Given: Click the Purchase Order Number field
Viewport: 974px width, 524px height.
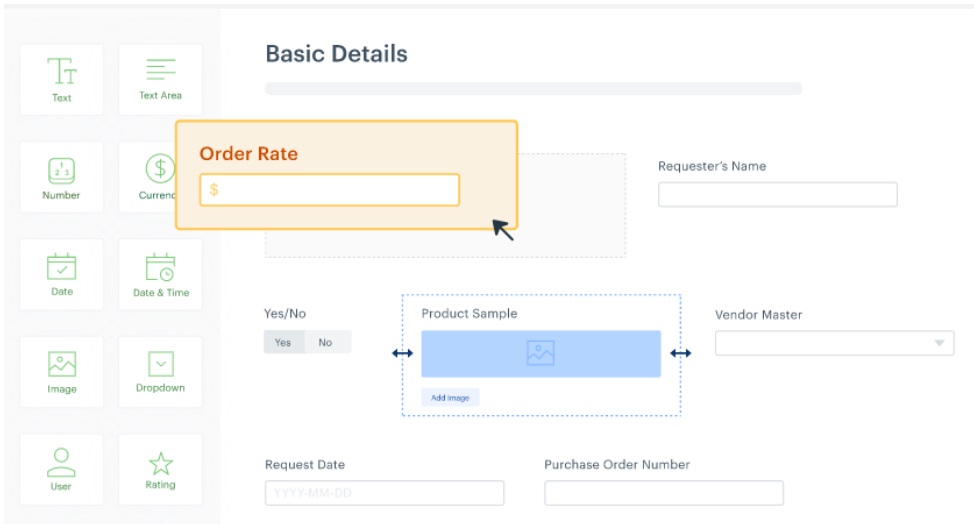Looking at the screenshot, I should 664,493.
